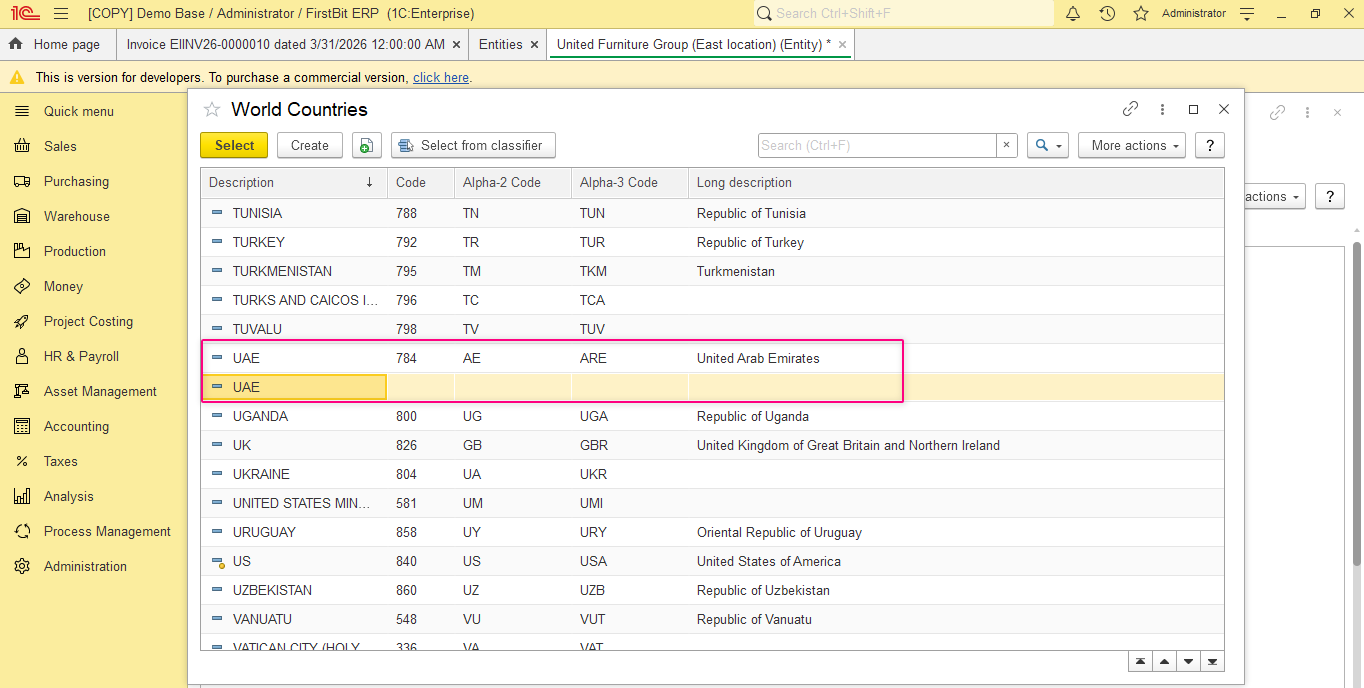Select the UGANDA row
Screen dimensions: 1364x688
(x=712, y=416)
